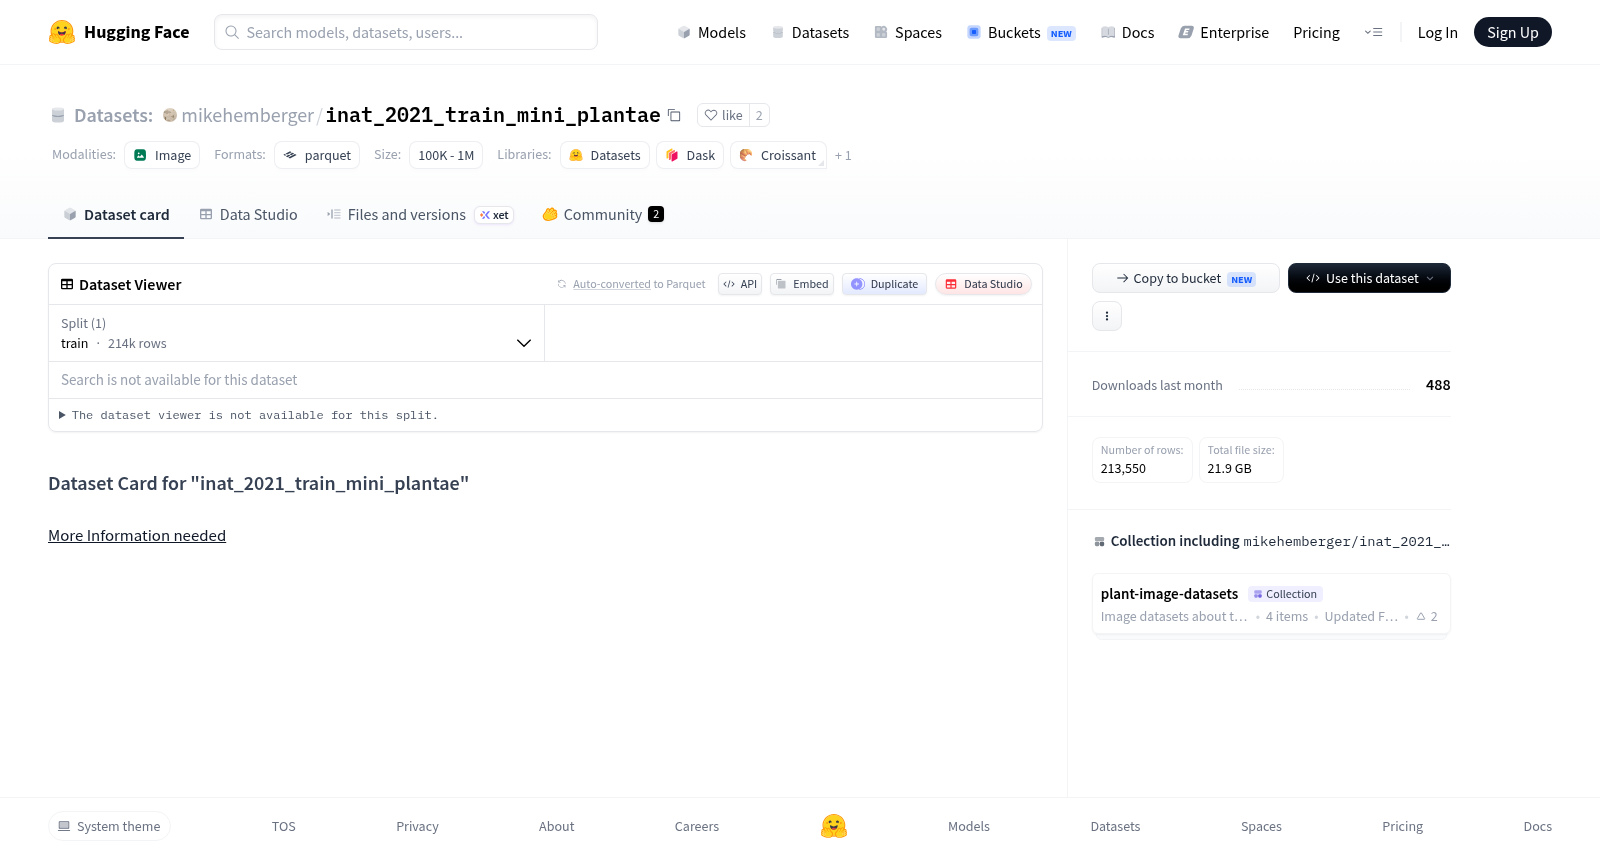Open the three-dot more options button
The width and height of the screenshot is (1600, 861).
coord(1107,316)
